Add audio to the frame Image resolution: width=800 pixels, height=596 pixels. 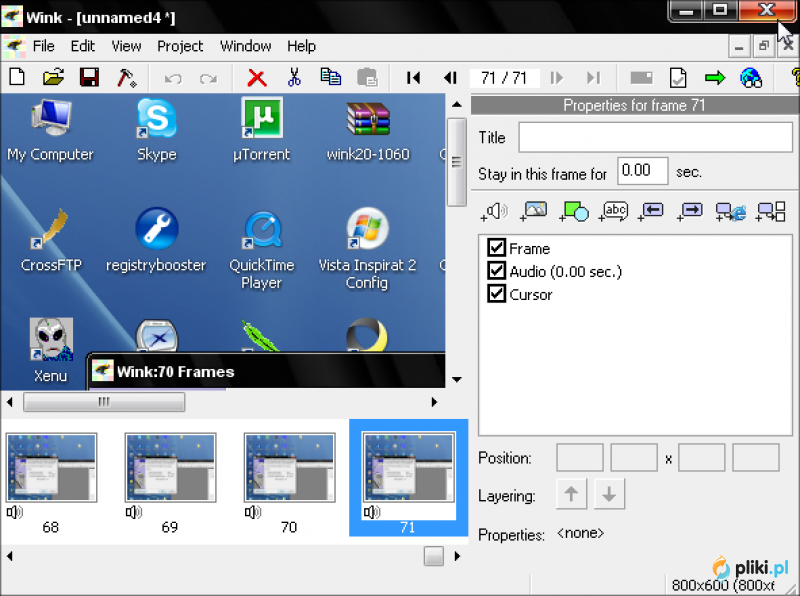coord(494,211)
